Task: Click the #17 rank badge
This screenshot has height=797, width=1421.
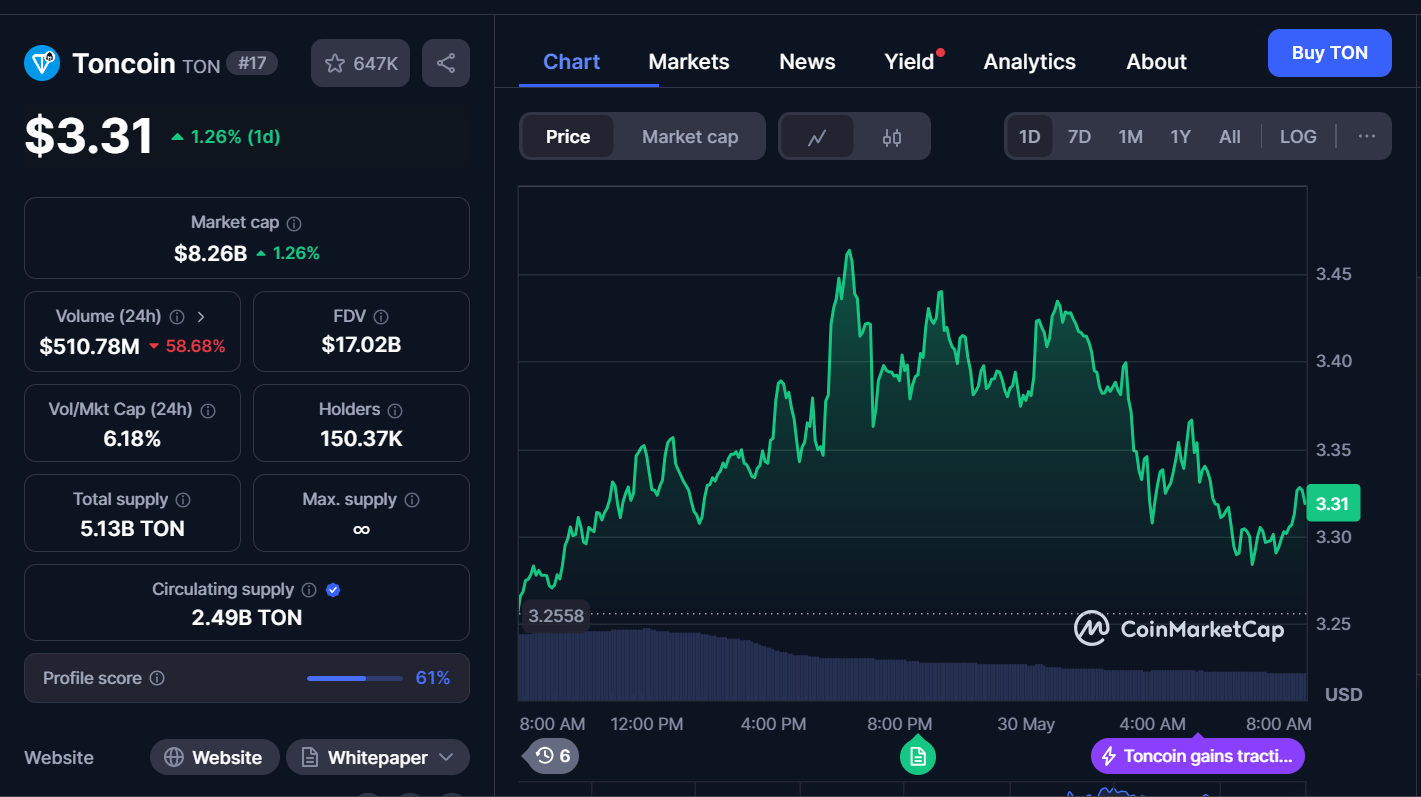Action: click(x=252, y=64)
